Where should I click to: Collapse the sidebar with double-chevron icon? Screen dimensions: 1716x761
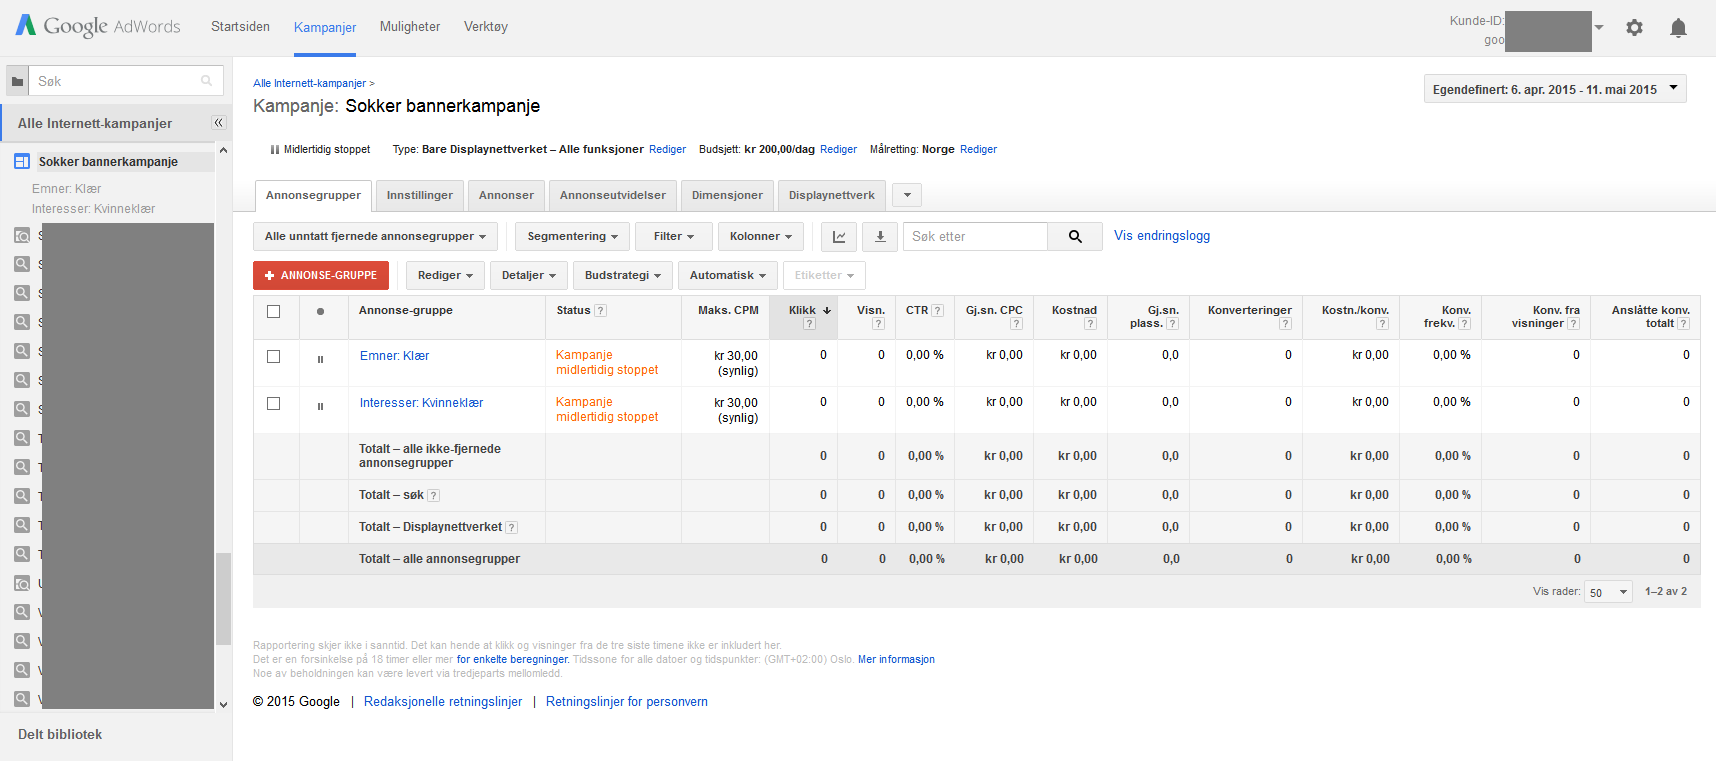[219, 123]
